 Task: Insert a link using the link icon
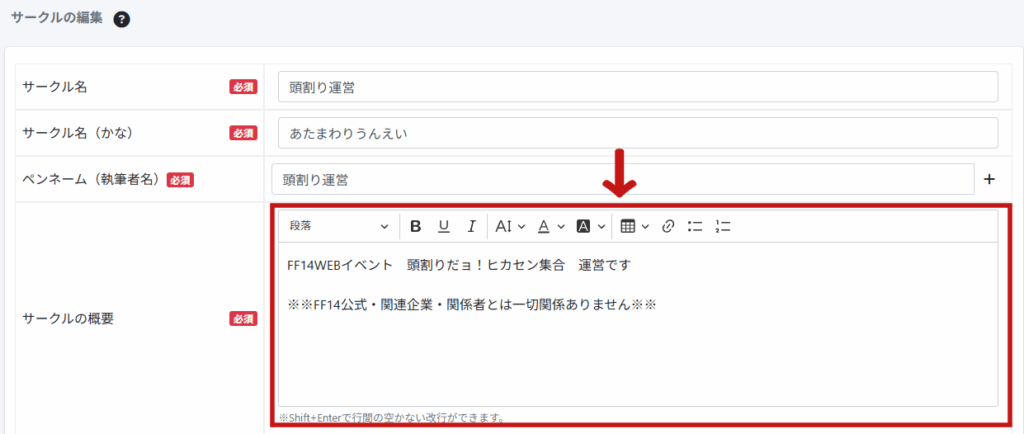coord(669,227)
